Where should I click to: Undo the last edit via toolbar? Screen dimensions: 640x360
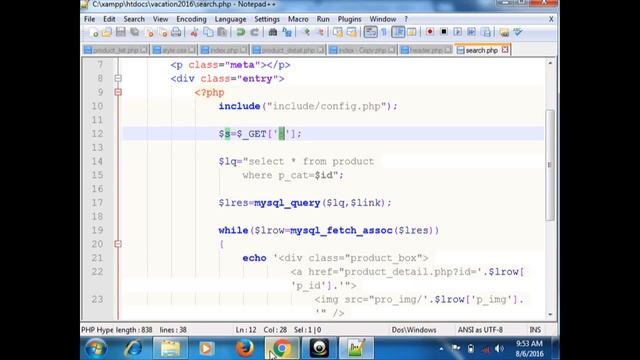[240, 32]
